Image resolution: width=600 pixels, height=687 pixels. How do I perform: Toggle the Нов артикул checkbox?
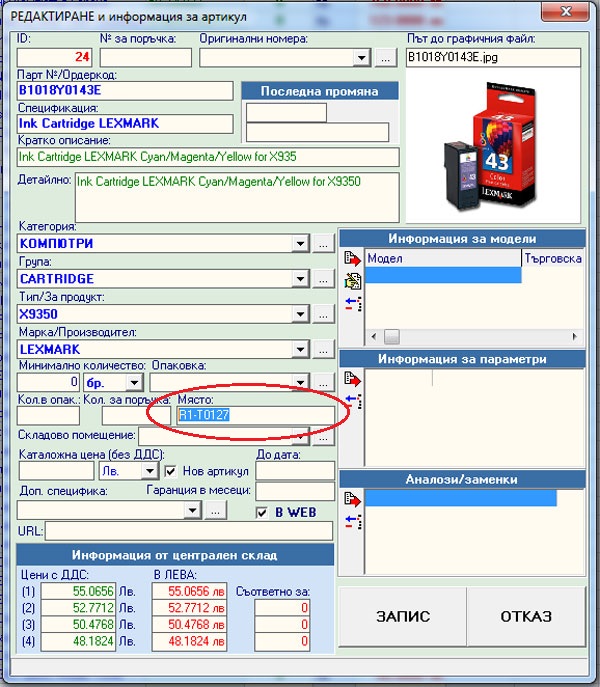(x=171, y=471)
